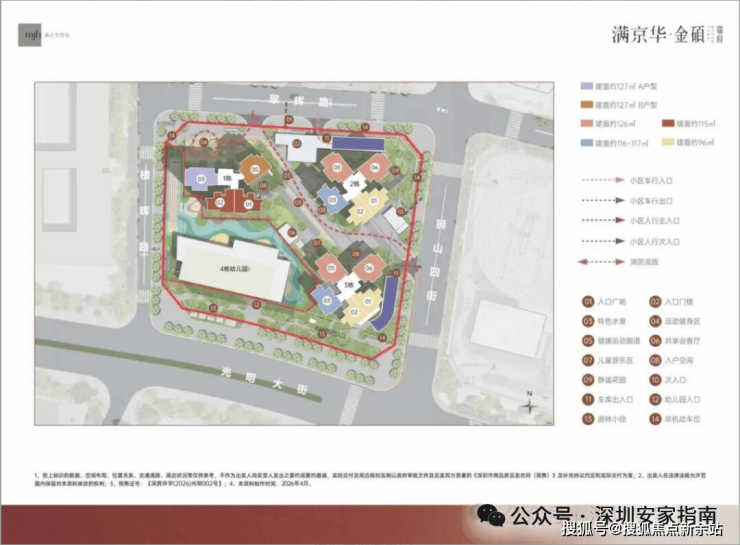Image resolution: width=740 pixels, height=545 pixels.
Task: Click legend marker 07 儿童游乐区
Action: tap(588, 361)
